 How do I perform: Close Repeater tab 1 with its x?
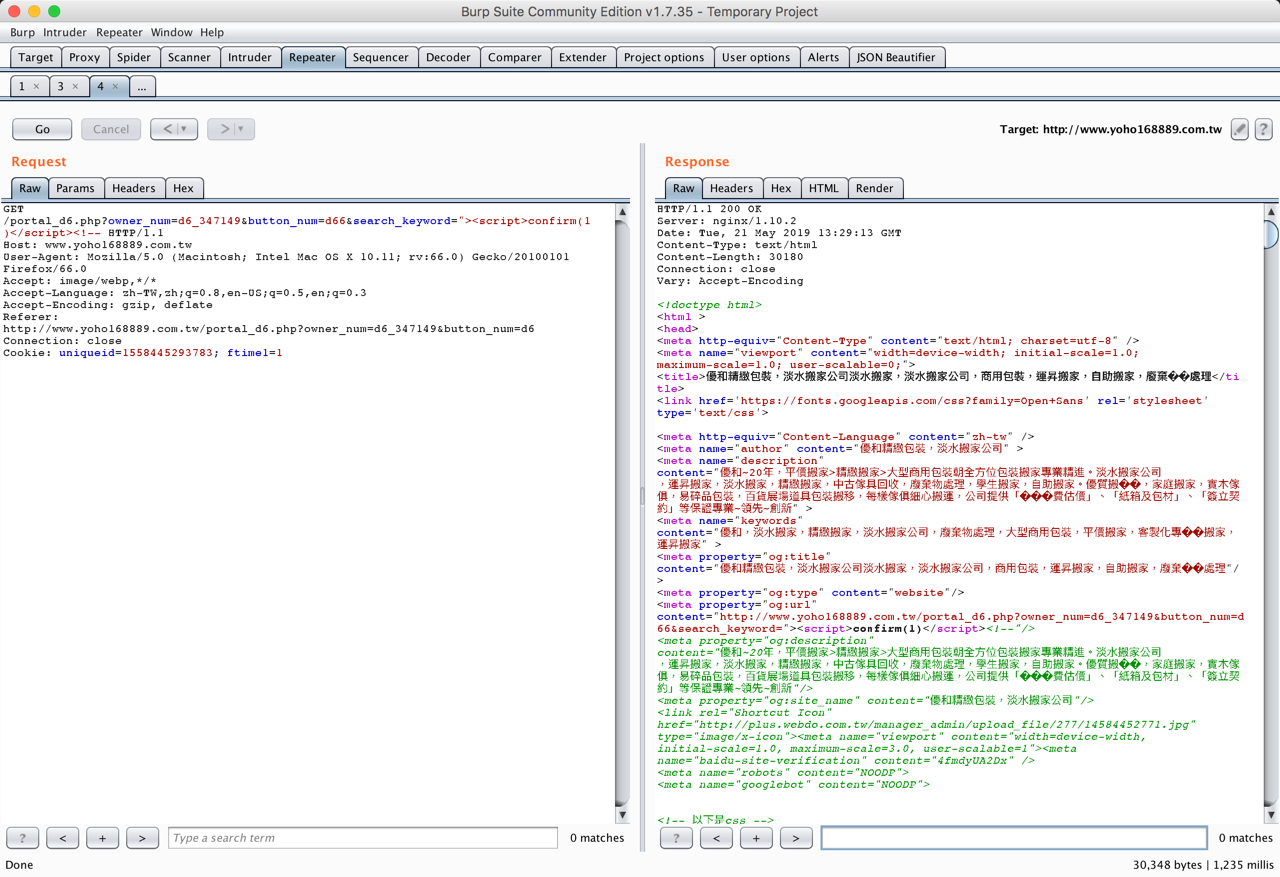(37, 87)
